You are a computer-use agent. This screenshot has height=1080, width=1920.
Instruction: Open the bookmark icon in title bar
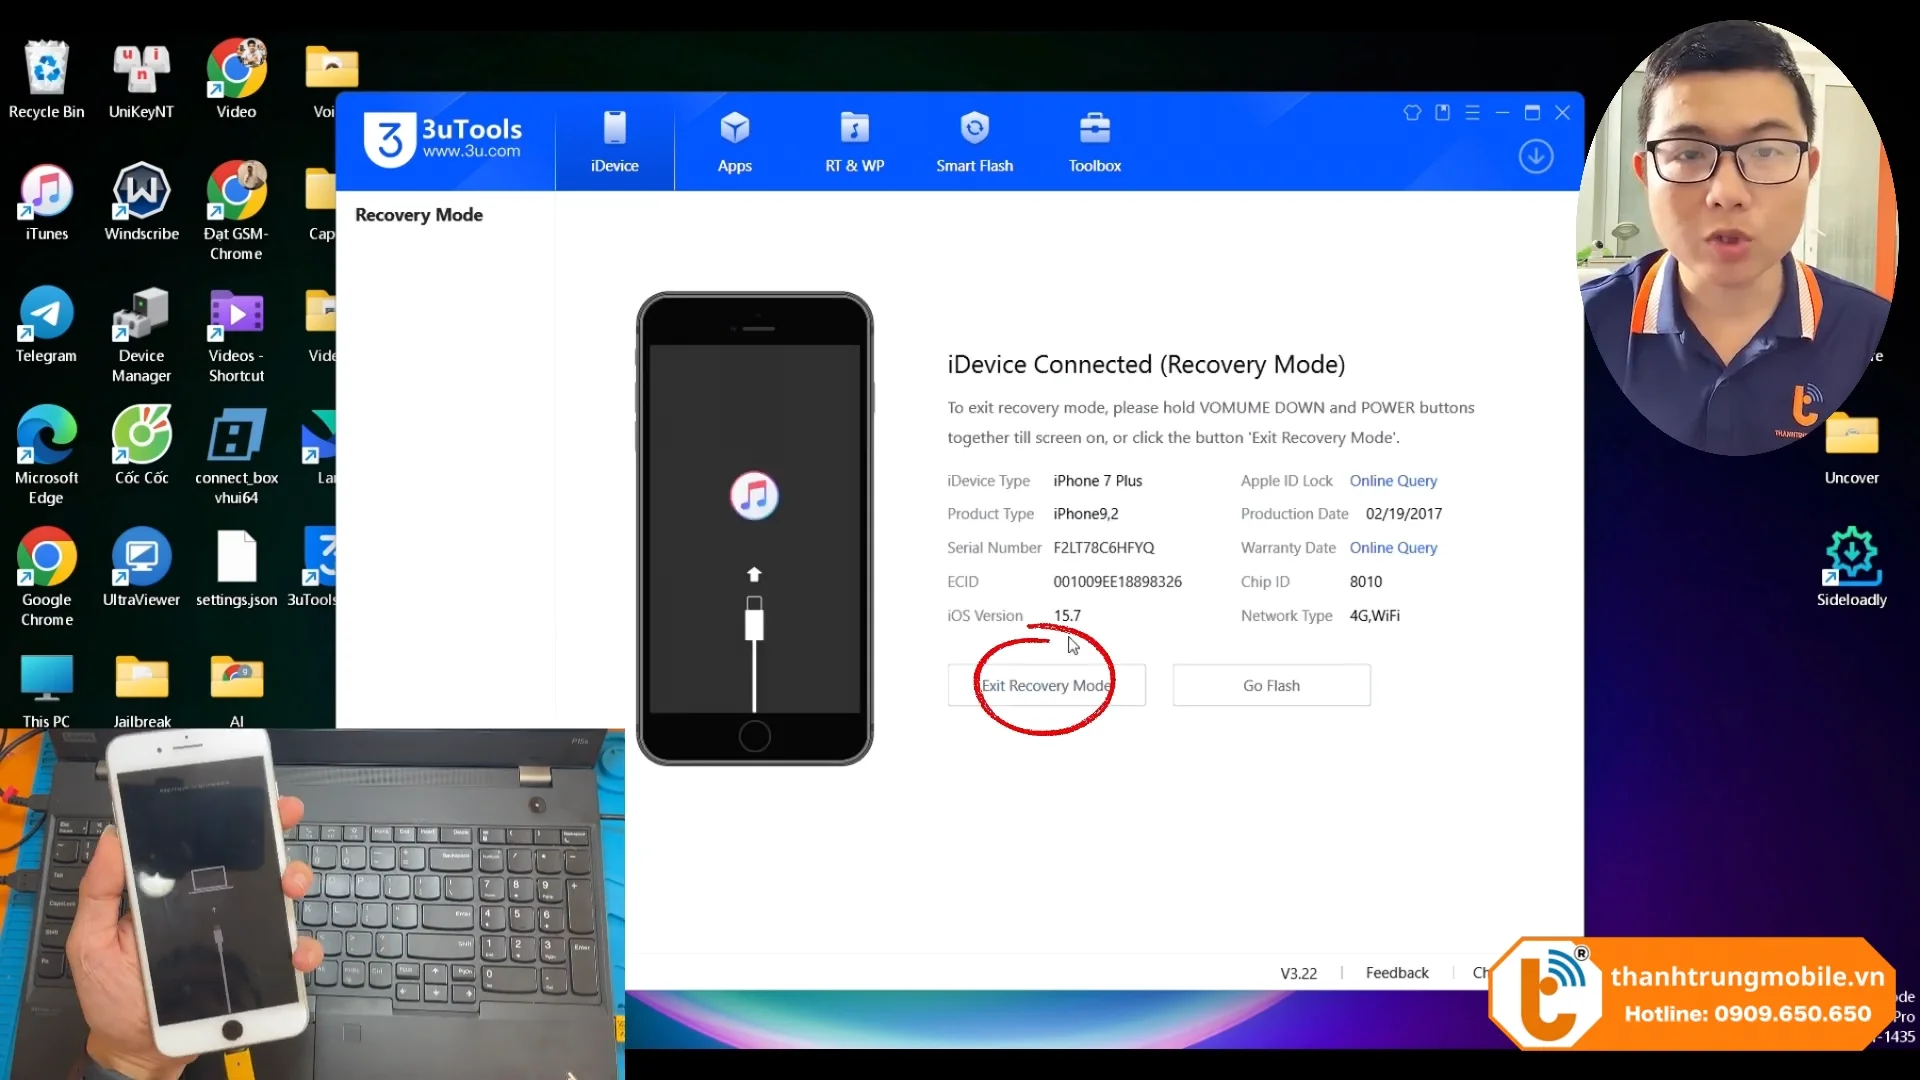(x=1442, y=113)
